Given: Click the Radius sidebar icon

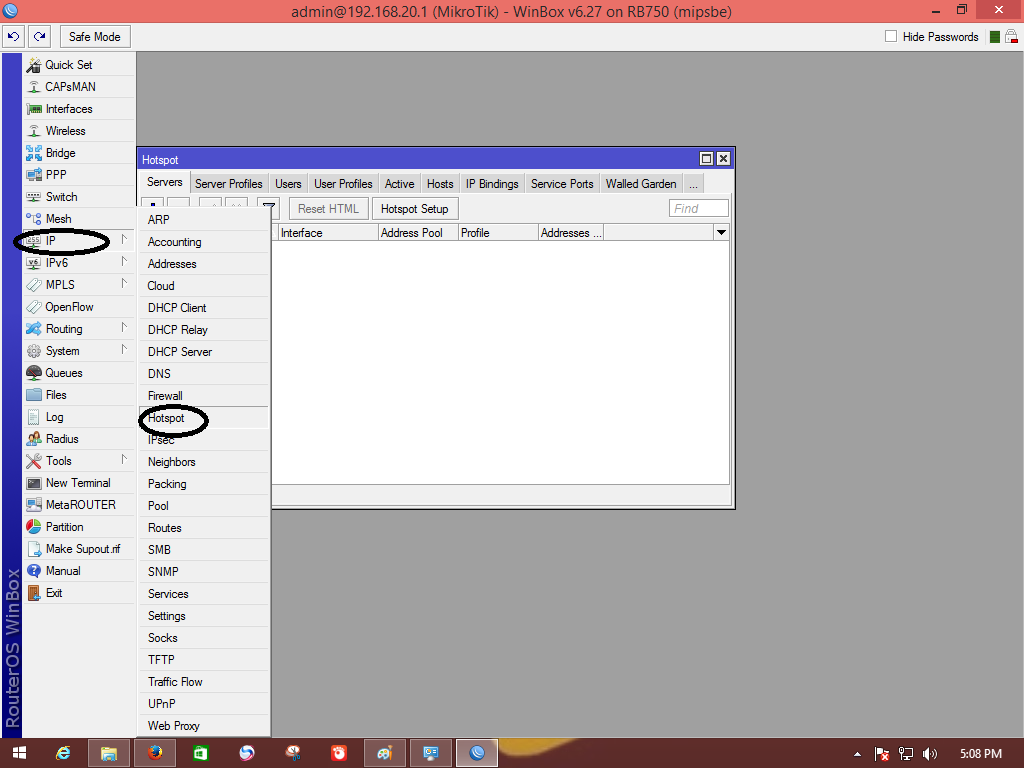Looking at the screenshot, I should (34, 439).
